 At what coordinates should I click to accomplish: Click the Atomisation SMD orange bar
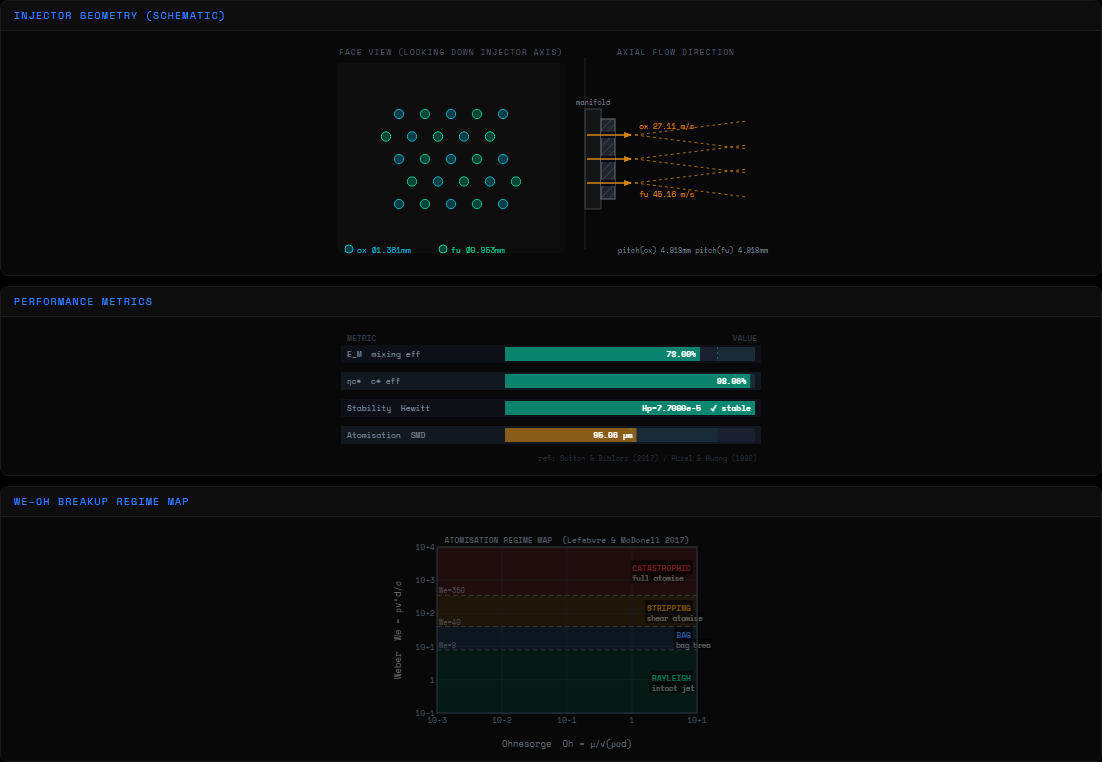[571, 435]
